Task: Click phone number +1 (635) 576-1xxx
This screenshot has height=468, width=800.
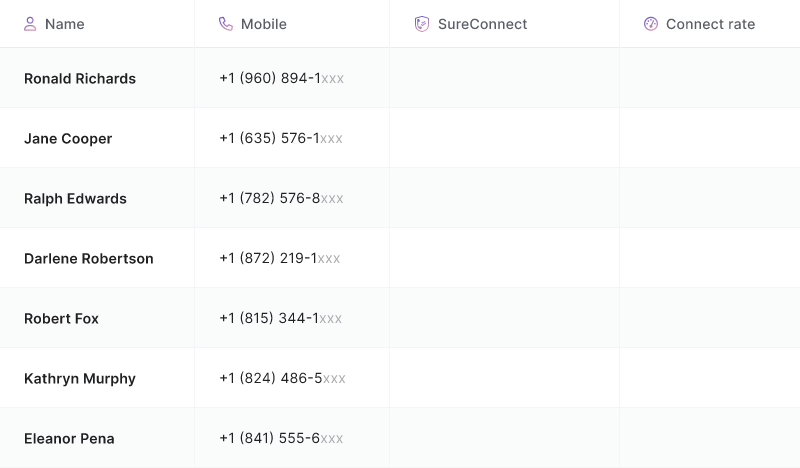Action: (x=280, y=139)
